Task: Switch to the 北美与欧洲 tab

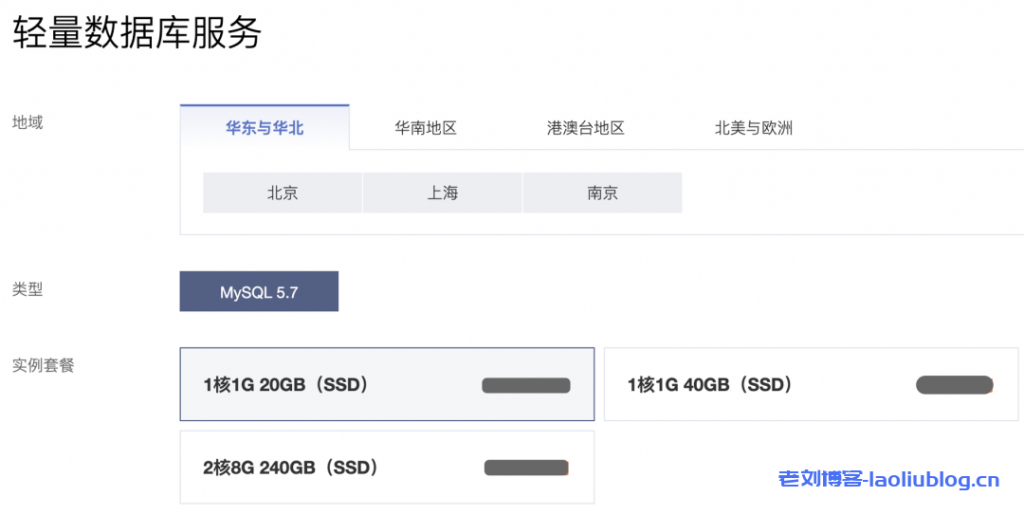Action: pos(753,128)
